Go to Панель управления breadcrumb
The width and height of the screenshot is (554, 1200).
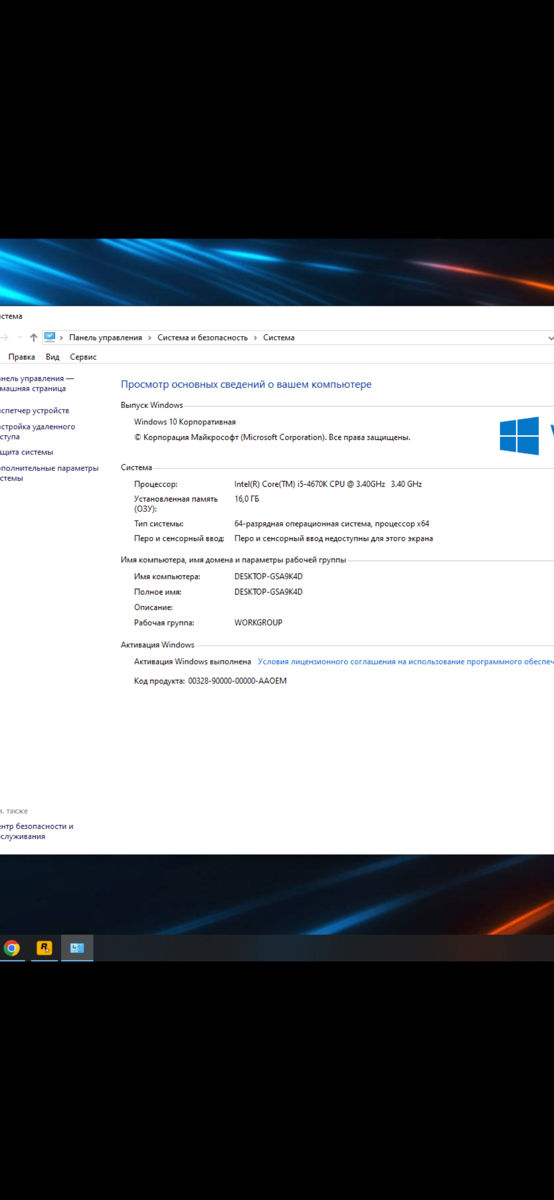click(106, 338)
